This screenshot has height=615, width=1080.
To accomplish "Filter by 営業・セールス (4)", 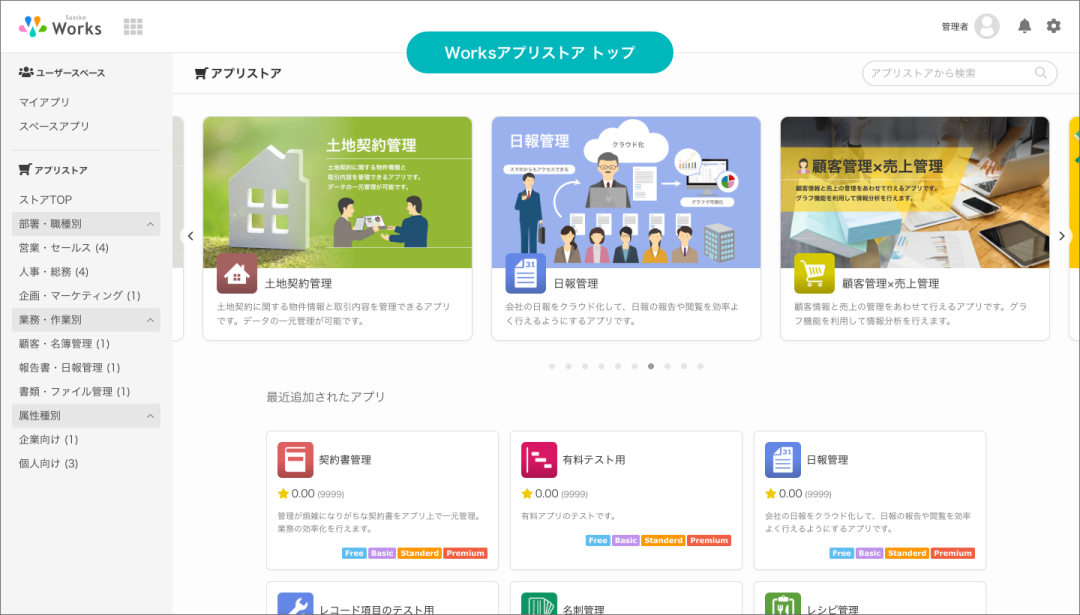I will click(63, 248).
